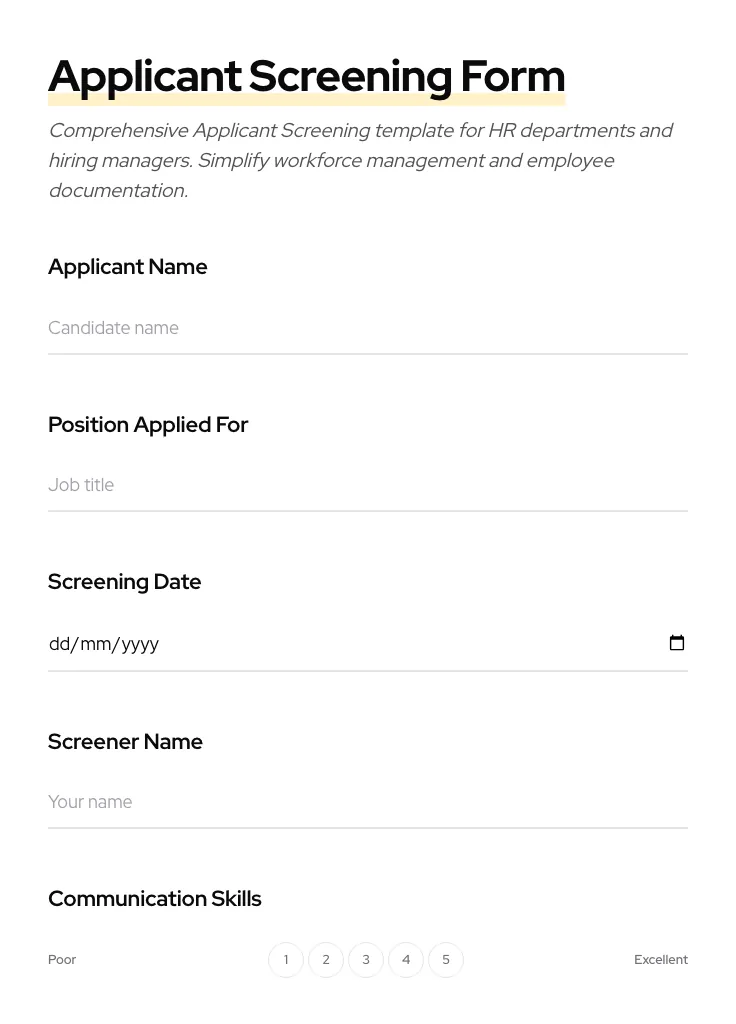
Task: Click the Position Applied For label
Action: coord(148,424)
